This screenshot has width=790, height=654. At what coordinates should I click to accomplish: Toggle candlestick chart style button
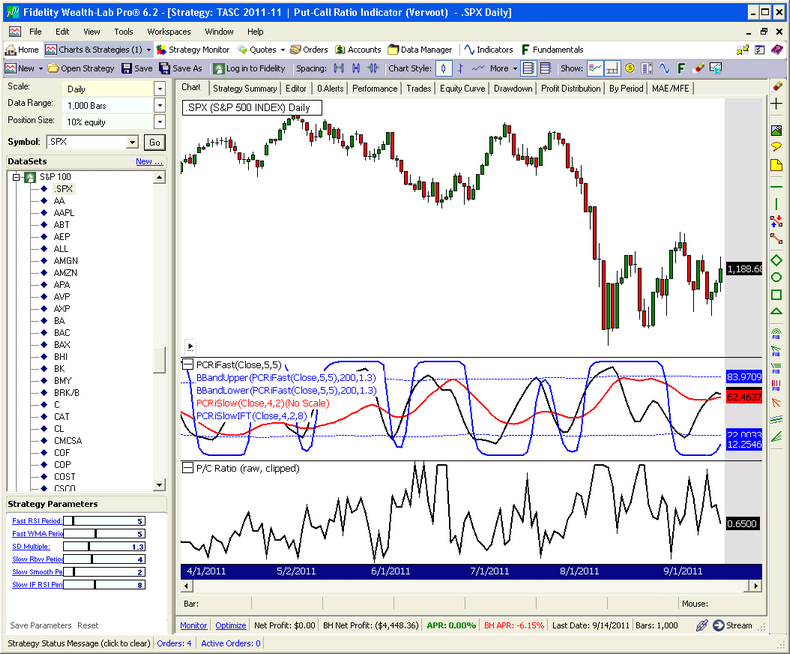[x=443, y=68]
